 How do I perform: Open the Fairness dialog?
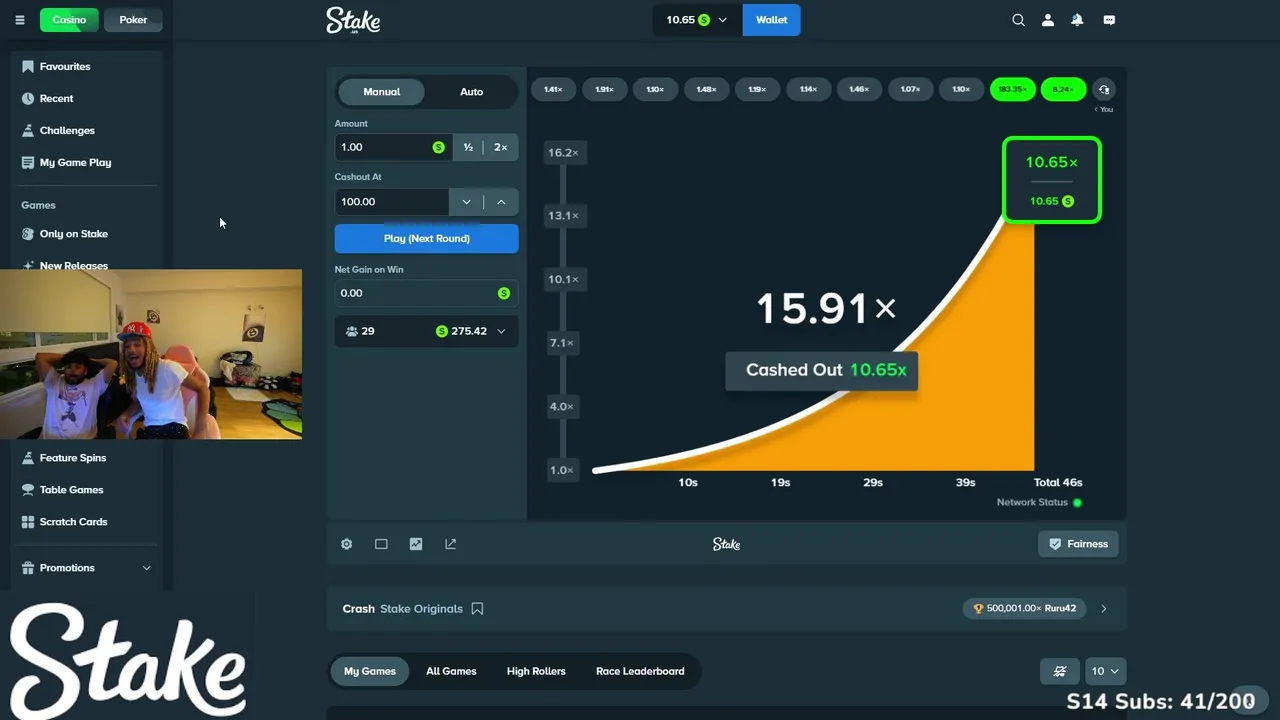tap(1078, 544)
